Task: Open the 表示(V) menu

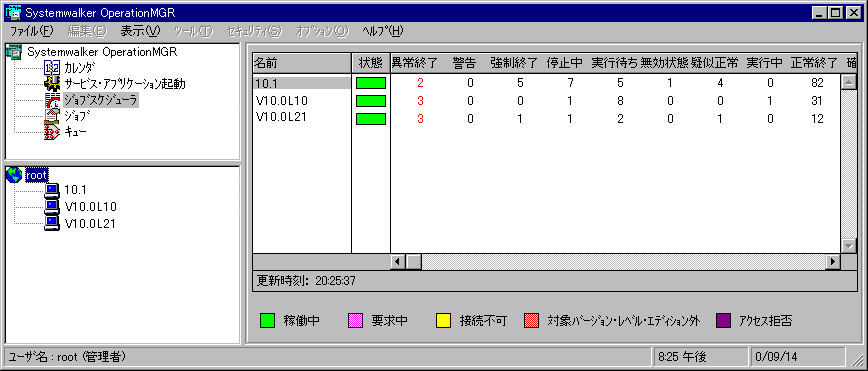Action: (x=141, y=31)
